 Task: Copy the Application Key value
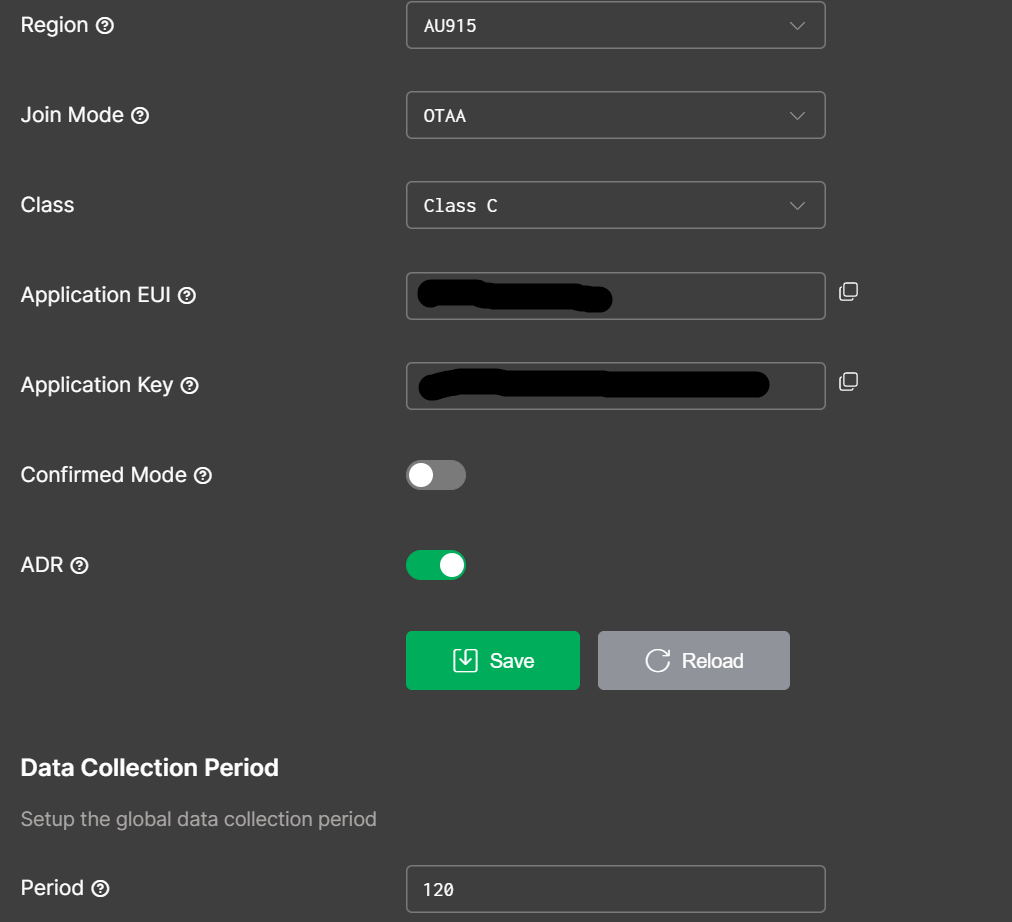848,382
